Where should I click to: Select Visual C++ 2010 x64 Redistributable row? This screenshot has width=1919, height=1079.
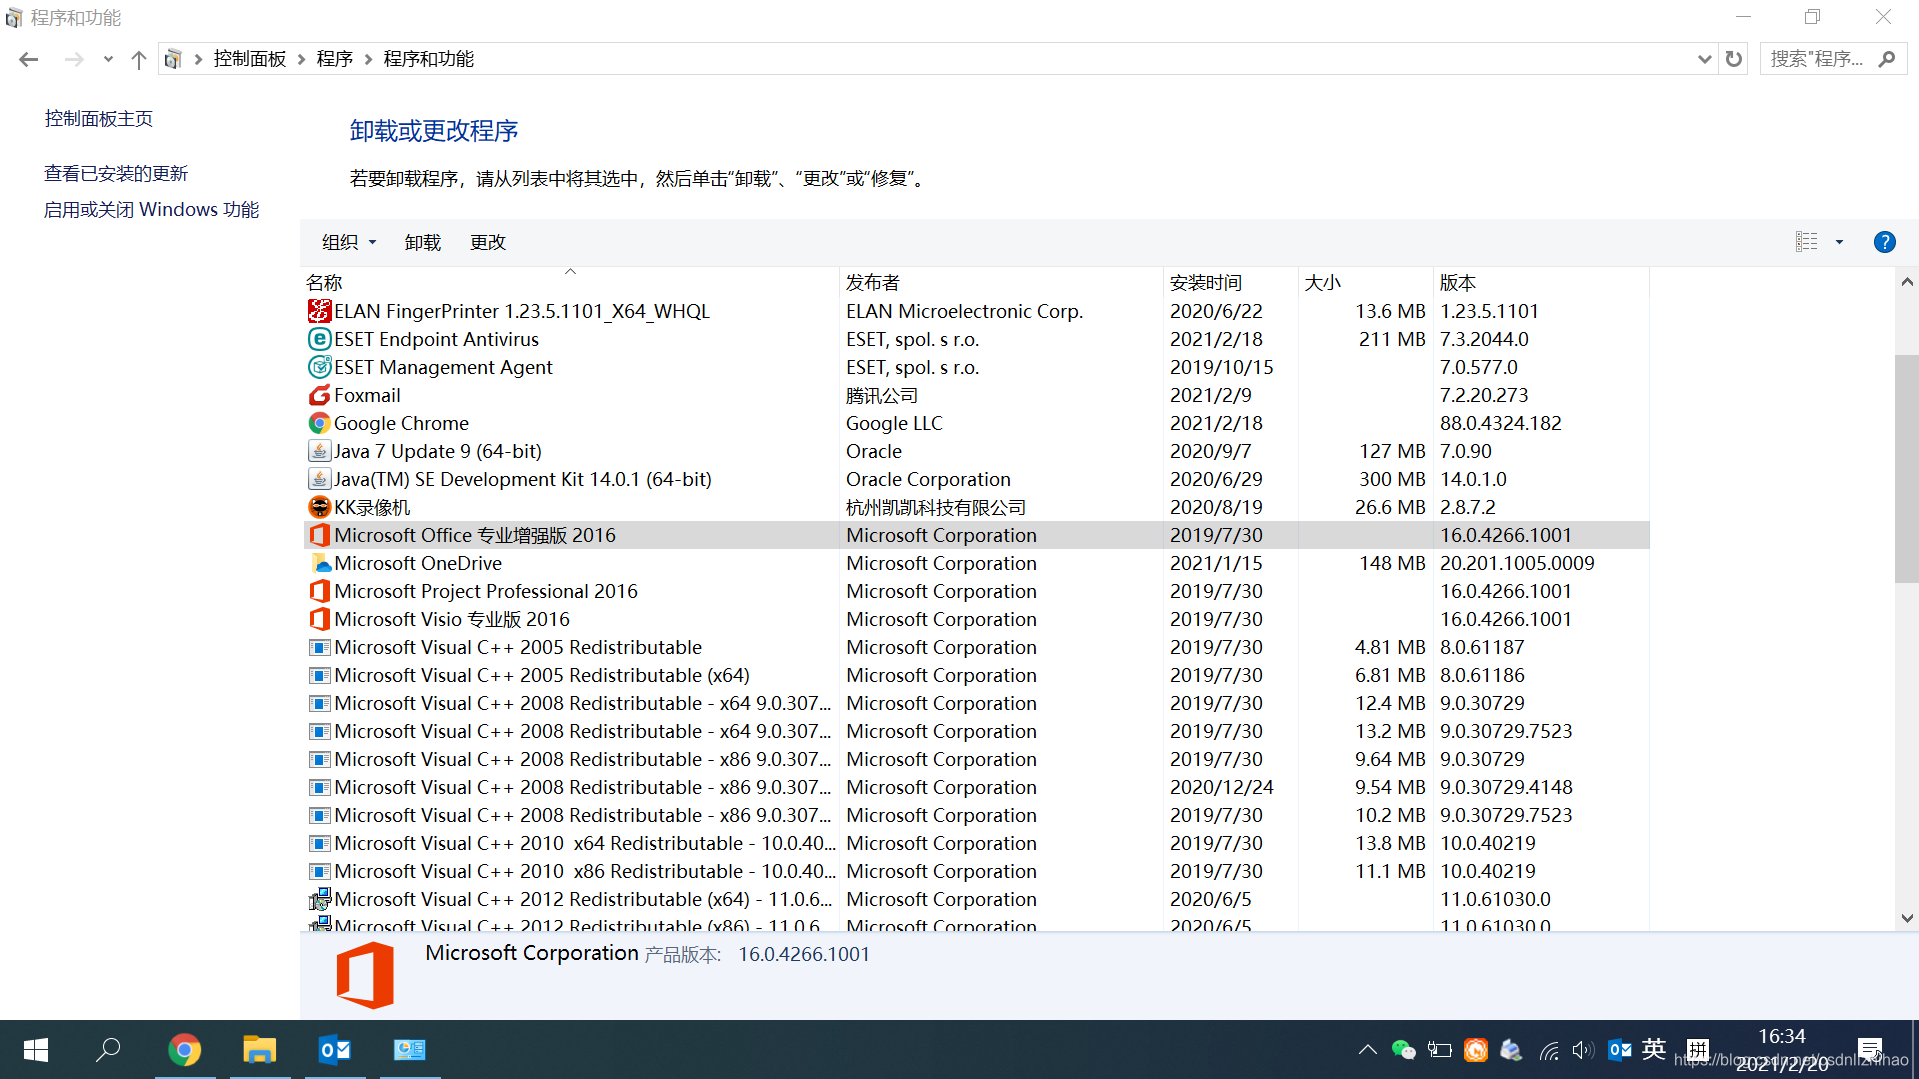coord(976,843)
